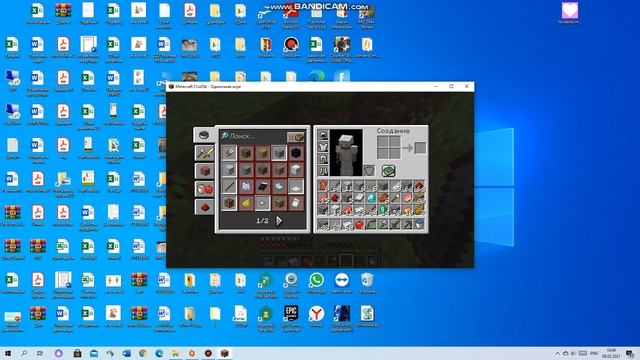The image size is (640, 360).
Task: Select the small white button recipe
Action: (262, 203)
